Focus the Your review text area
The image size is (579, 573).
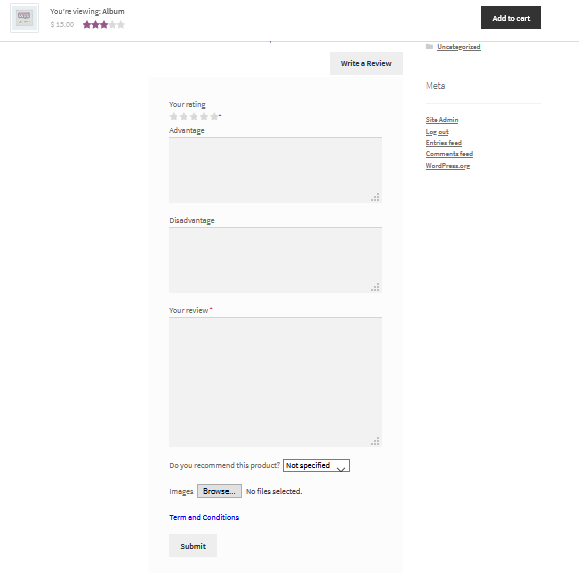(x=275, y=382)
